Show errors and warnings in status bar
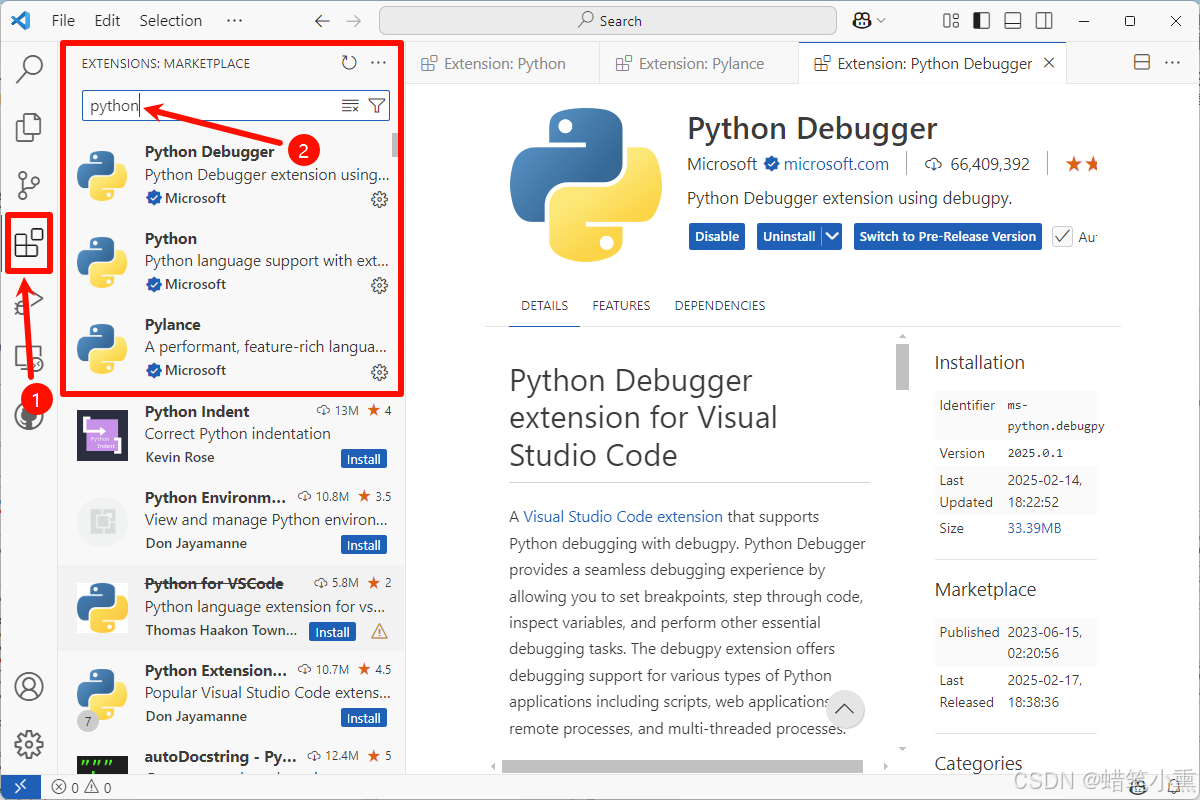1200x800 pixels. tap(82, 787)
